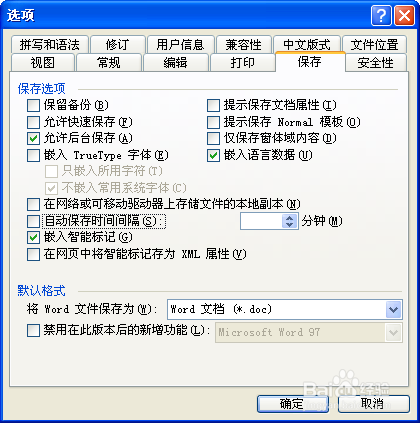Image resolution: width=420 pixels, height=423 pixels.
Task: Uncheck 嵌入语言数据 checkbox
Action: 213,155
